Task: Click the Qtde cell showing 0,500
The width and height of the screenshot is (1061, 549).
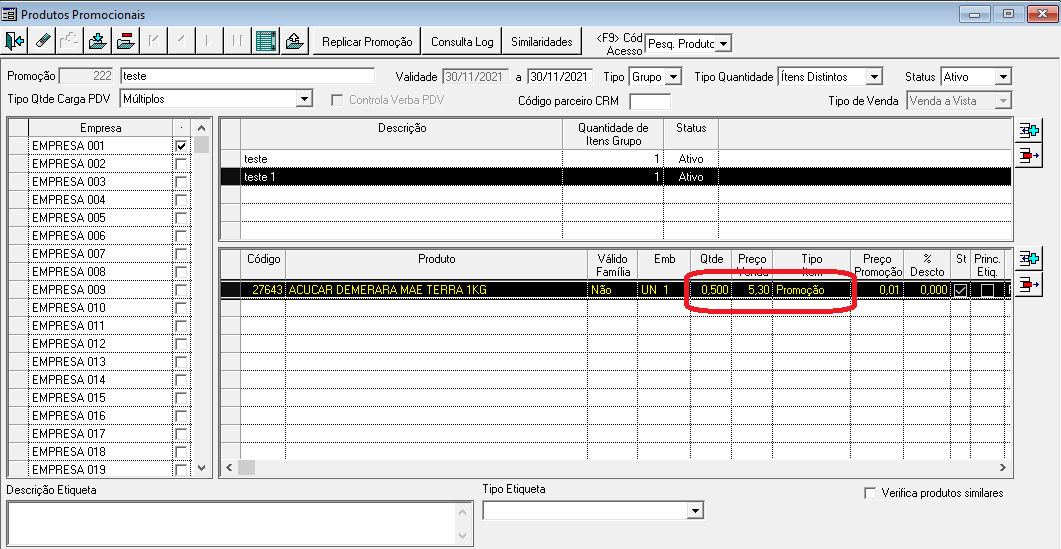Action: point(710,290)
